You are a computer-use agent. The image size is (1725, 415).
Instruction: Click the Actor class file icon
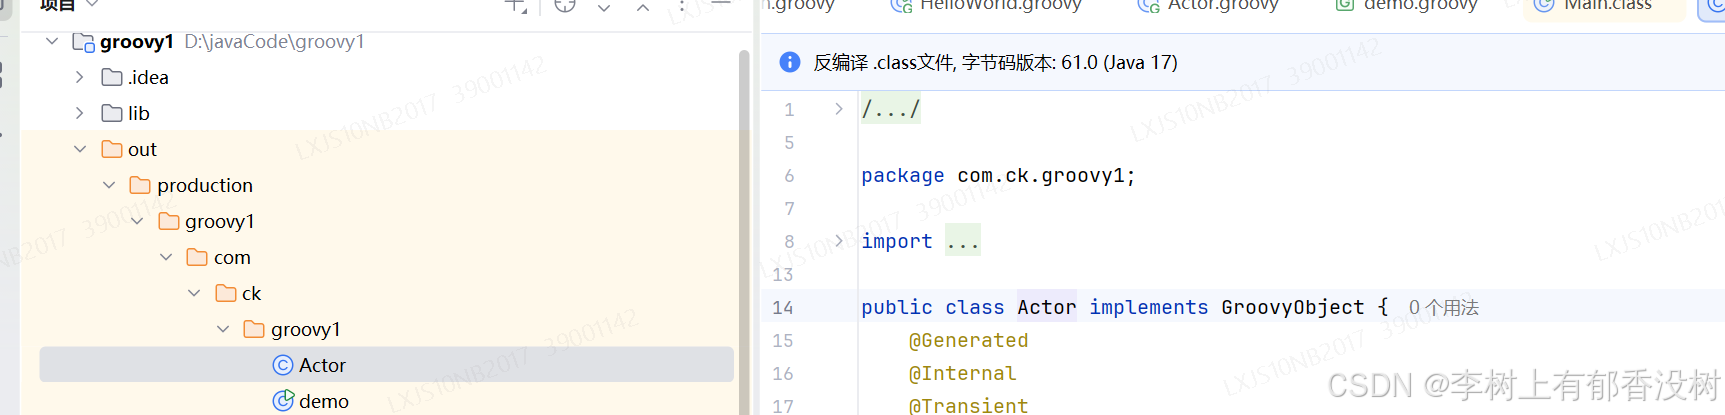[283, 365]
